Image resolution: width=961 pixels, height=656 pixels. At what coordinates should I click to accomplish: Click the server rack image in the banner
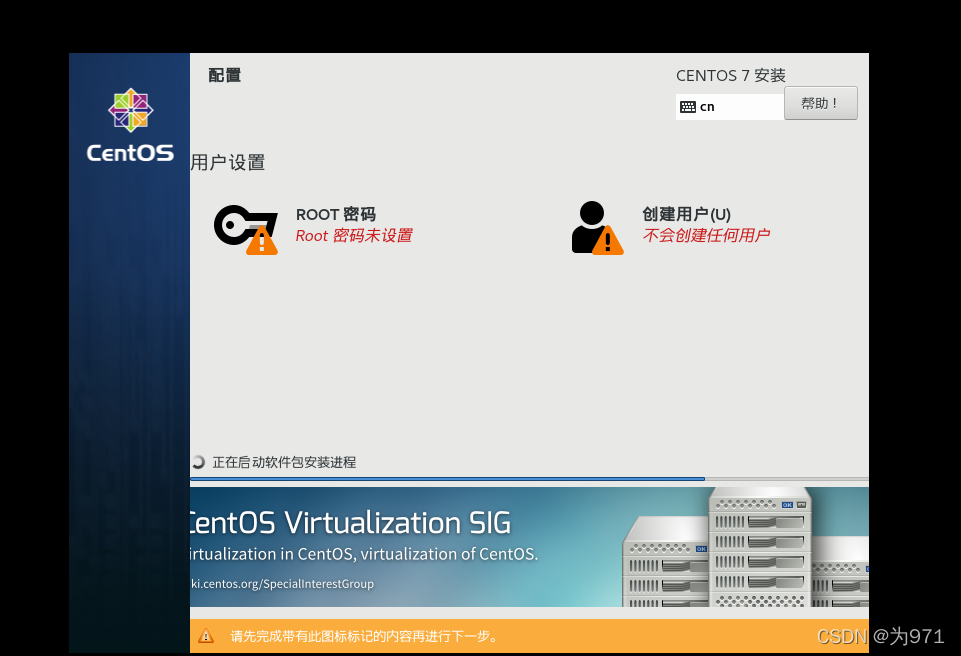click(x=746, y=547)
